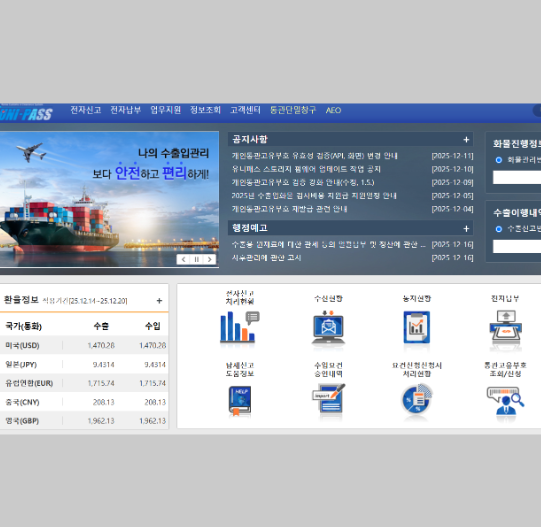The image size is (541, 527).
Task: Click the 화물진행정보 number input field
Action: click(x=517, y=177)
